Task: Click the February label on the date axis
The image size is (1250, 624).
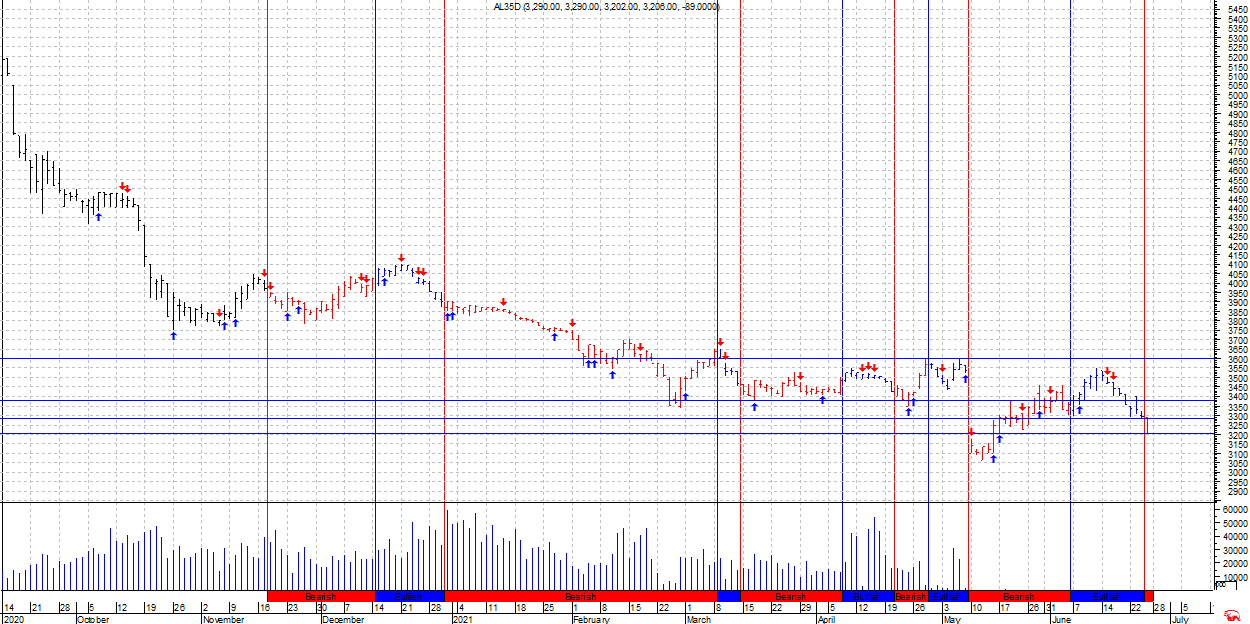Action: point(590,619)
